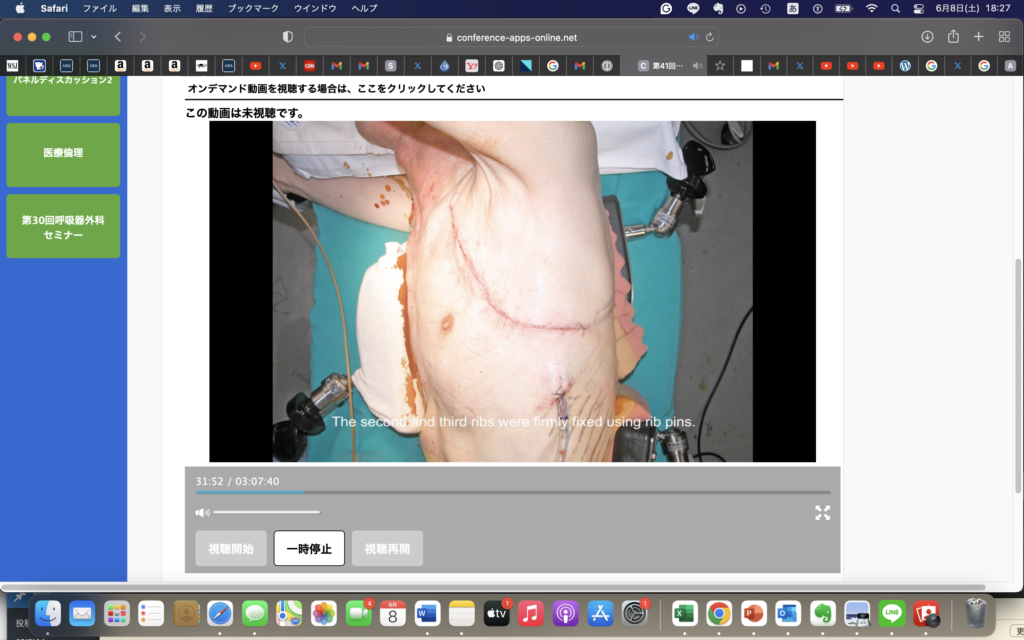Image resolution: width=1024 pixels, height=640 pixels.
Task: Show Safari tab overview grid
Action: (x=1004, y=37)
